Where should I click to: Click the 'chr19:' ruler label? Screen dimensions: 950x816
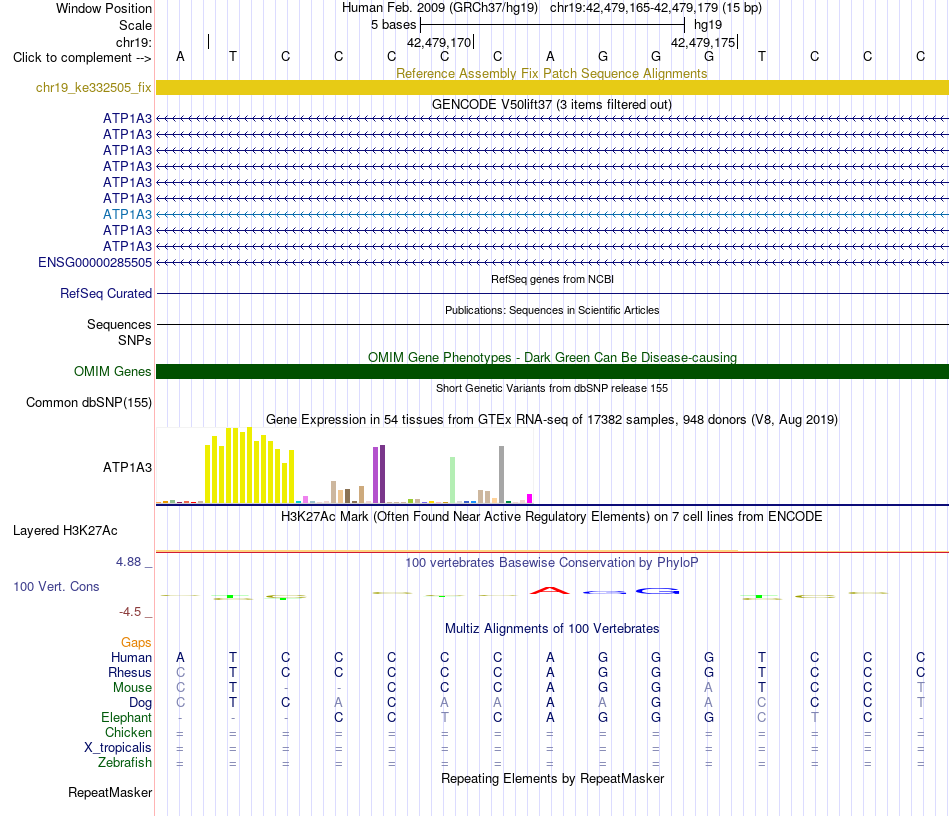133,42
